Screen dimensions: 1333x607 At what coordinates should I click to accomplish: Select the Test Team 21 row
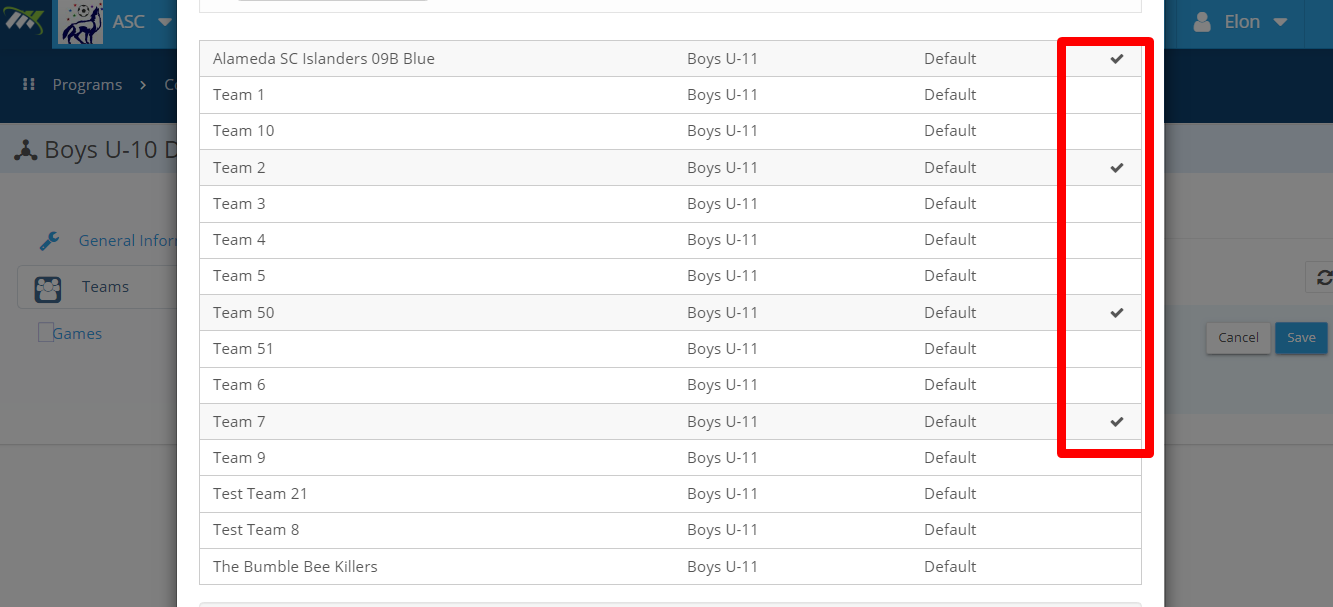670,494
